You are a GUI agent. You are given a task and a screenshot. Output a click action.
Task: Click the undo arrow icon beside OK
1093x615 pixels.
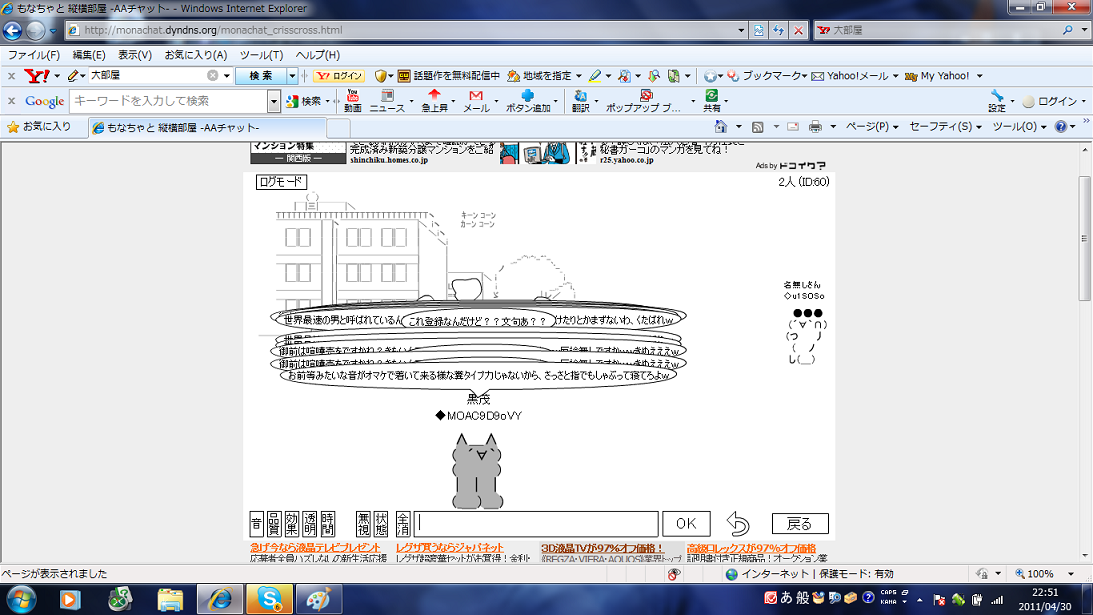tap(738, 524)
